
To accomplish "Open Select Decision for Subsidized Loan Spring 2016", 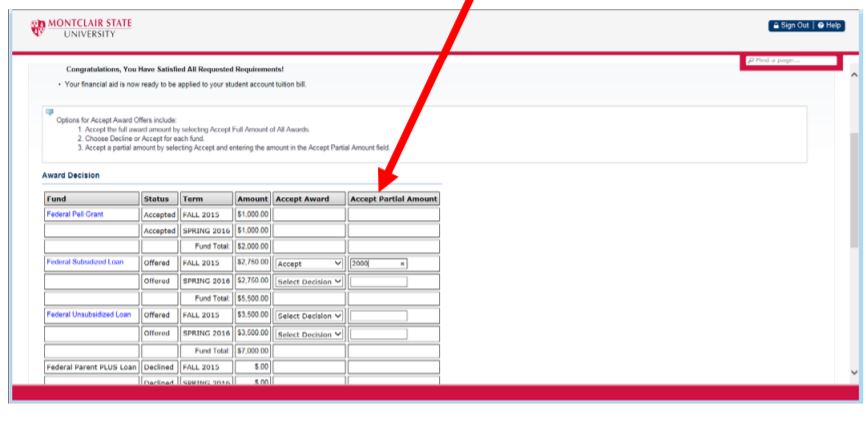I will tap(309, 281).
